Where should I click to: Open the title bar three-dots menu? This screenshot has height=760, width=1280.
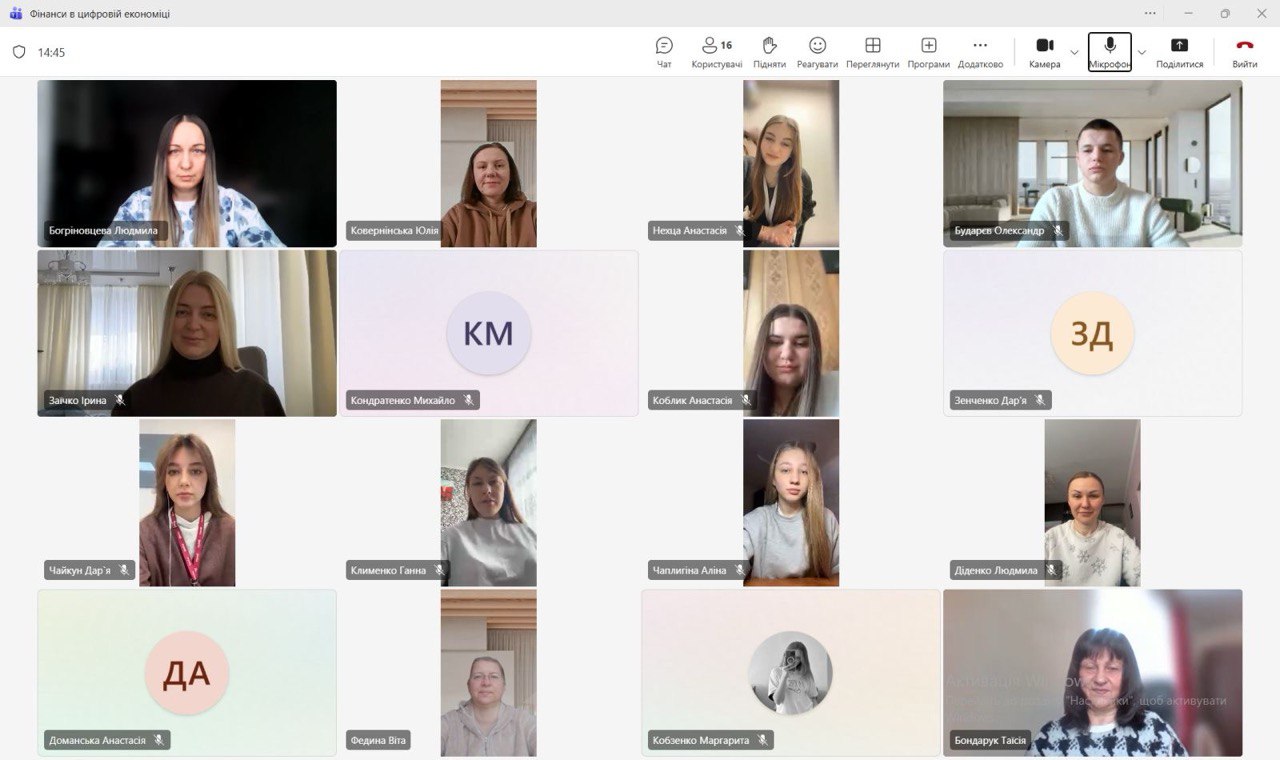tap(1150, 13)
